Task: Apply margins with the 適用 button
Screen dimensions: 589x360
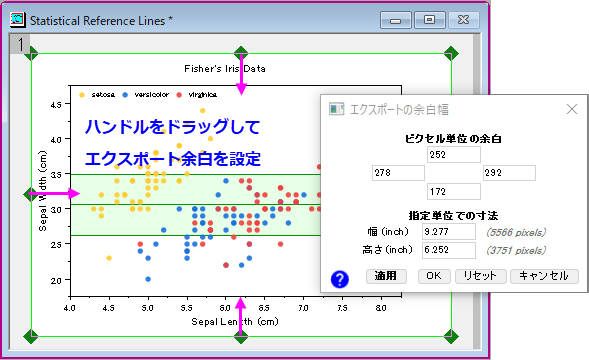Action: pos(386,276)
